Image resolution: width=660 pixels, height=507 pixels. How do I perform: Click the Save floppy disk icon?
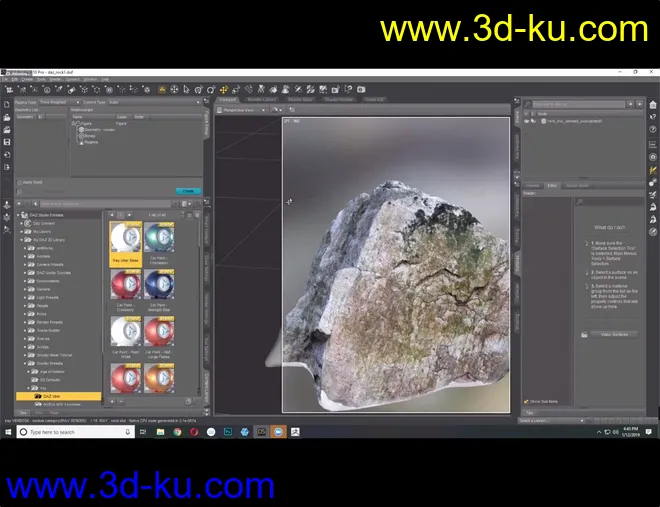pyautogui.click(x=7, y=142)
